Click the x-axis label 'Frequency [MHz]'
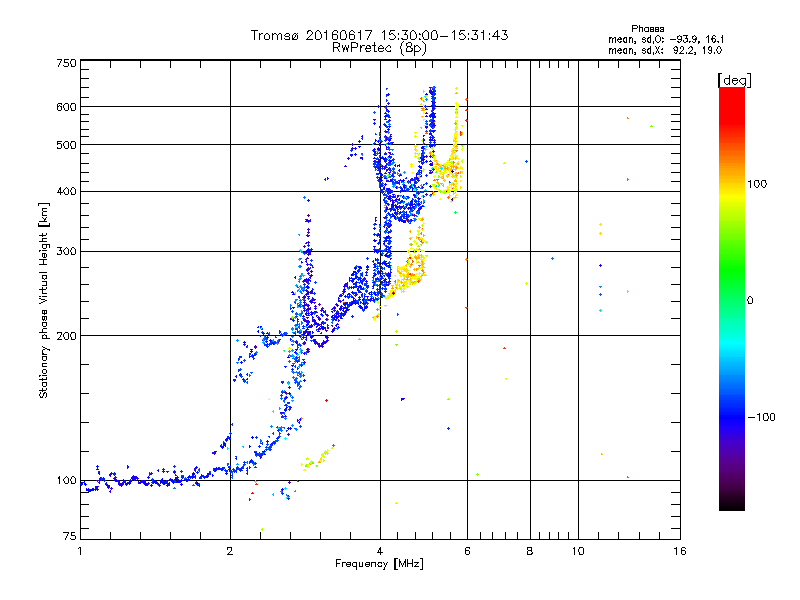The image size is (800, 600). pos(379,564)
